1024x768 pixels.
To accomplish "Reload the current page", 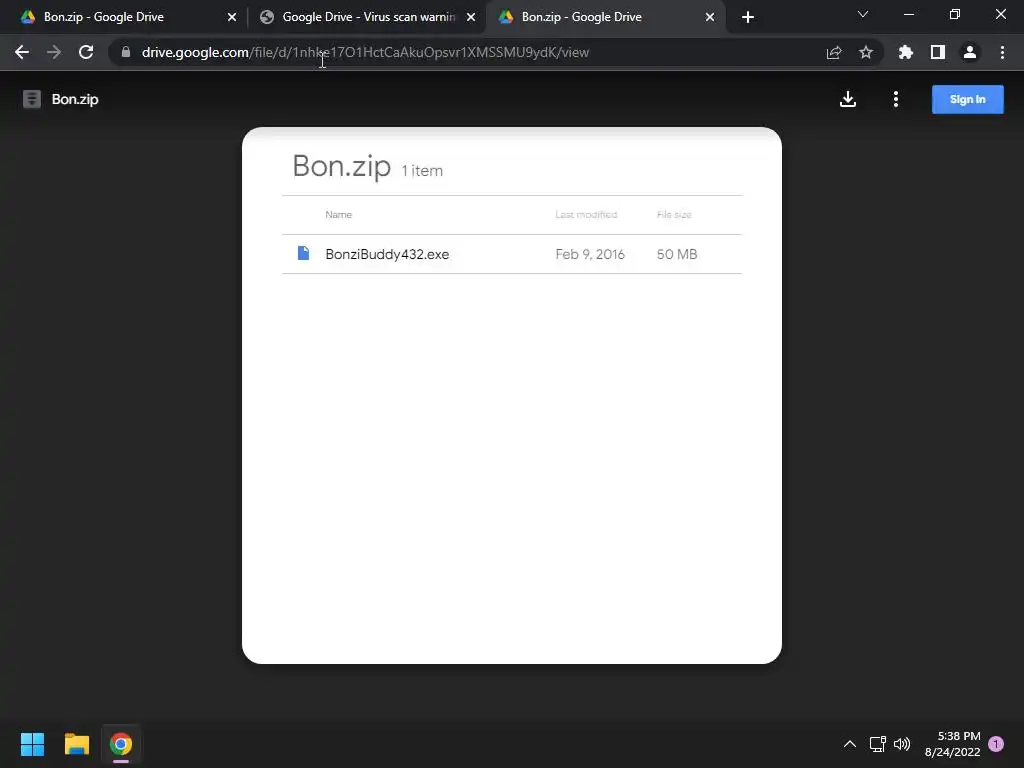I will coord(86,52).
